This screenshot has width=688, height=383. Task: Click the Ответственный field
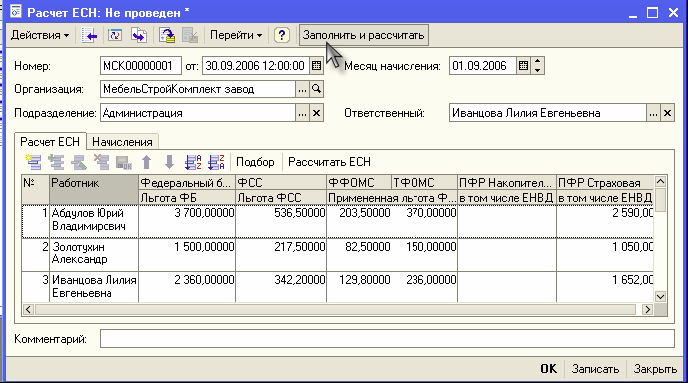click(x=548, y=113)
